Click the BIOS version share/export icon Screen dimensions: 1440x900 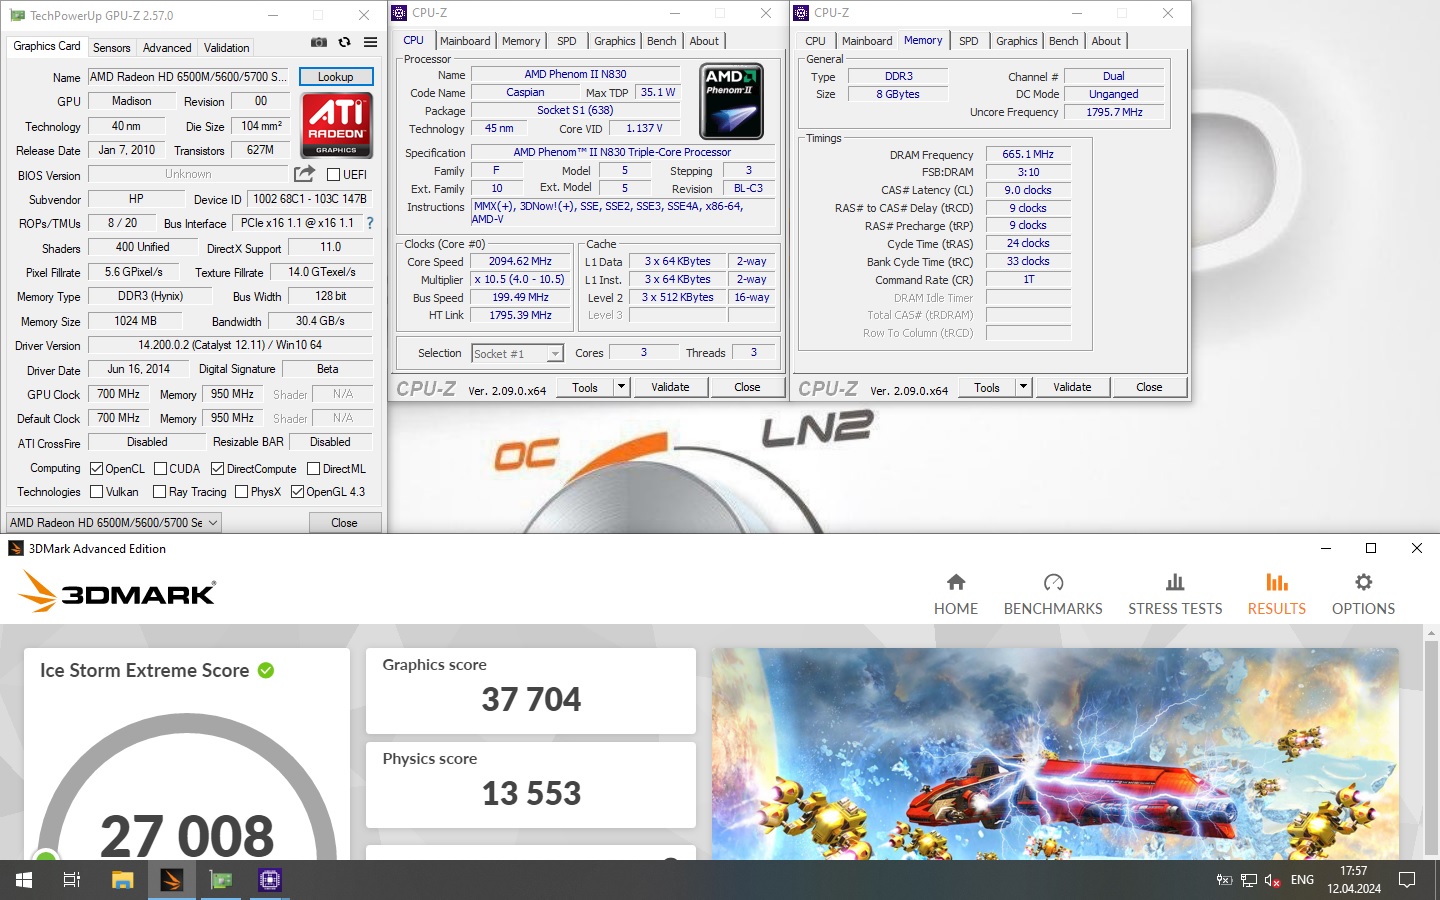click(x=305, y=173)
